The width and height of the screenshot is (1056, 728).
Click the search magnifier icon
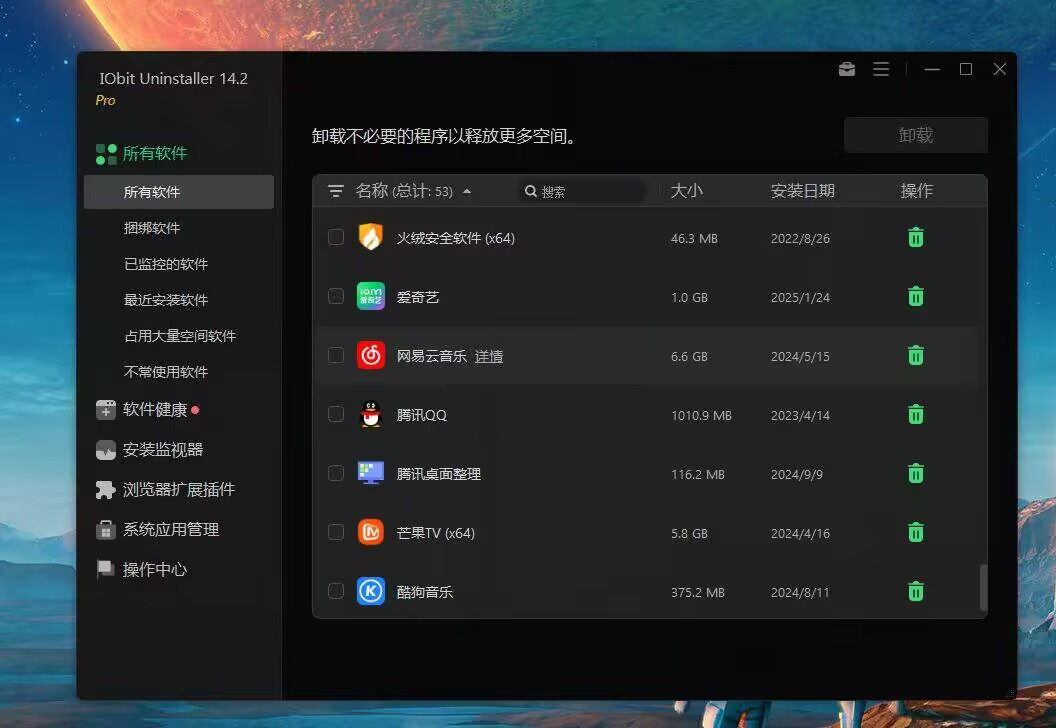pyautogui.click(x=531, y=191)
